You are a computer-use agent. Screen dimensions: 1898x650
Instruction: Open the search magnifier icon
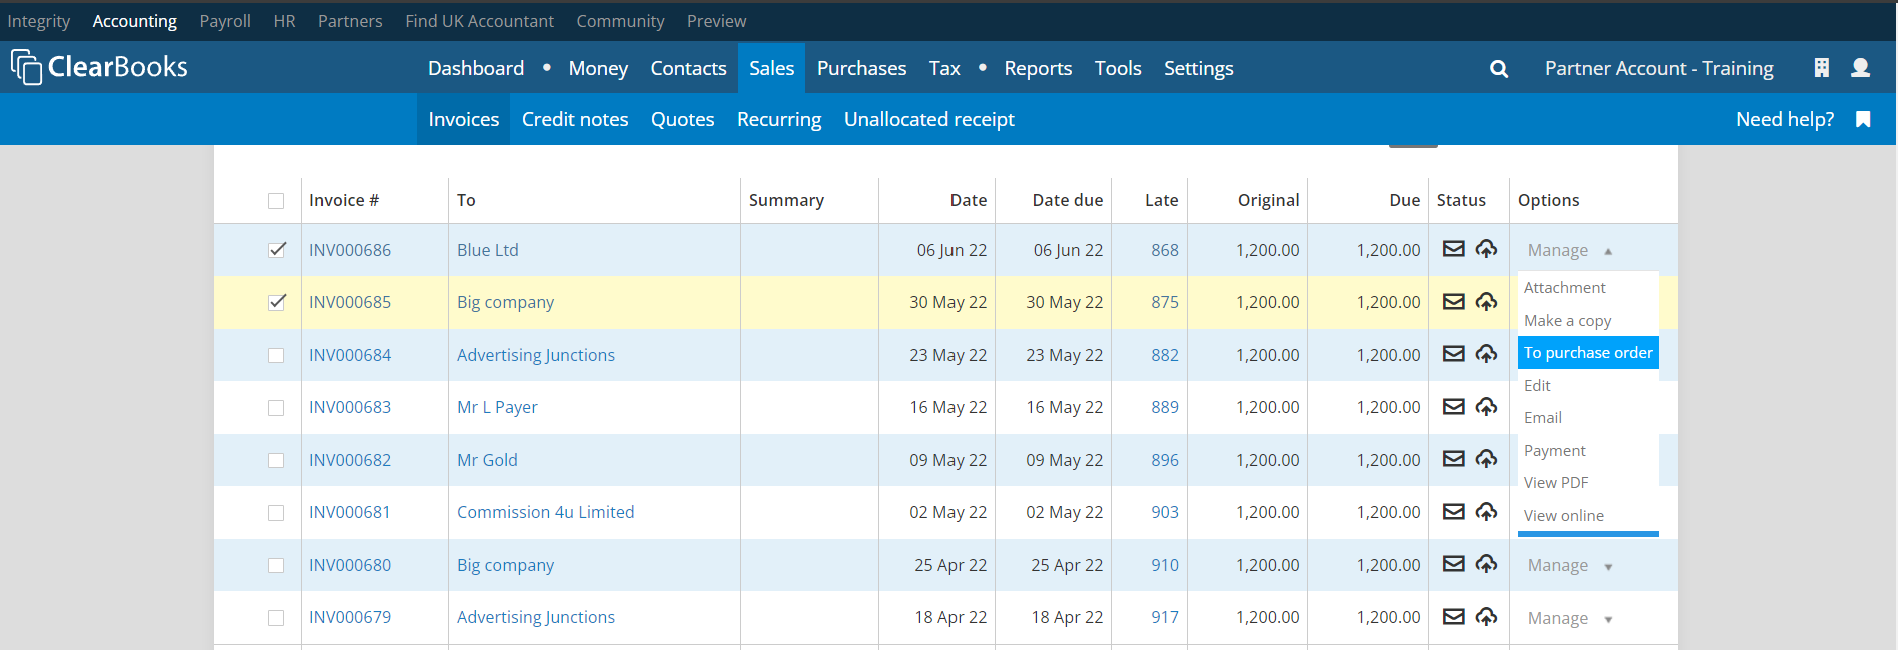[1498, 69]
